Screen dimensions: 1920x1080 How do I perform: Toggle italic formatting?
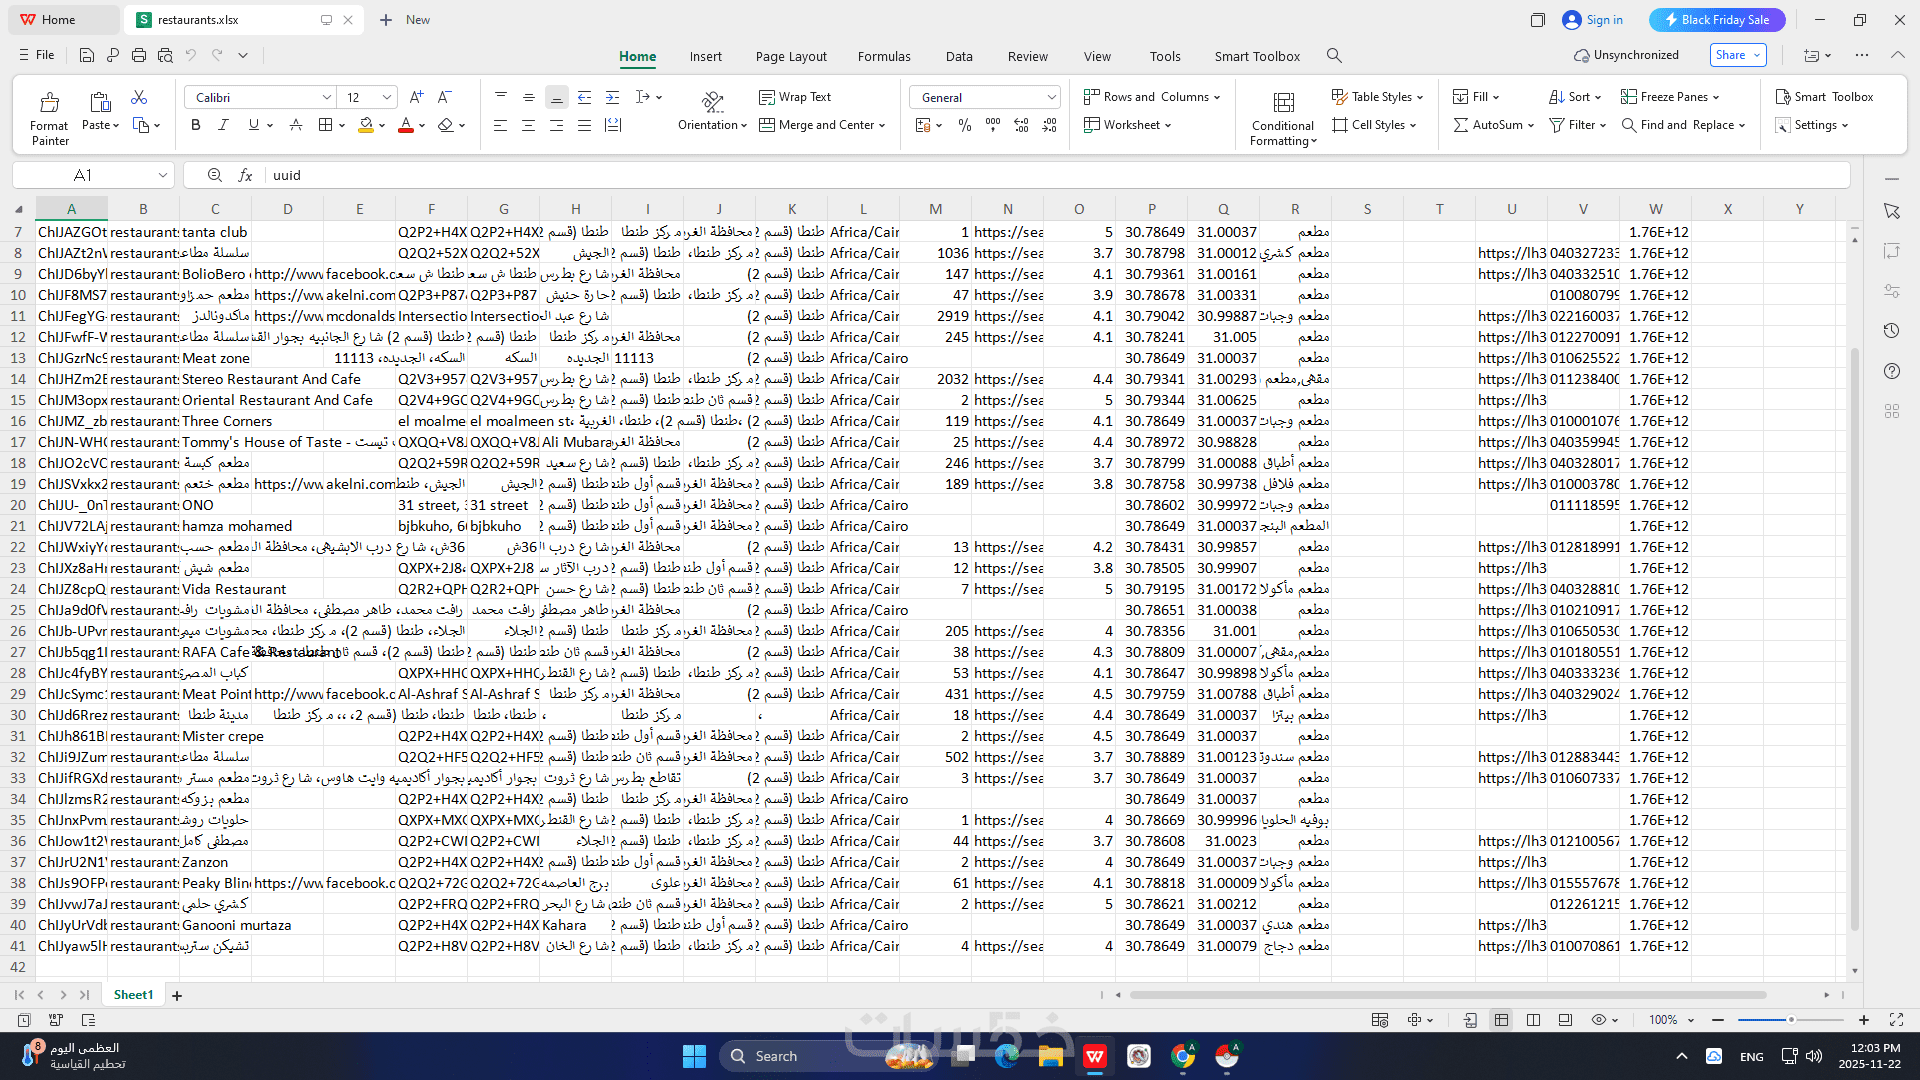pos(223,125)
